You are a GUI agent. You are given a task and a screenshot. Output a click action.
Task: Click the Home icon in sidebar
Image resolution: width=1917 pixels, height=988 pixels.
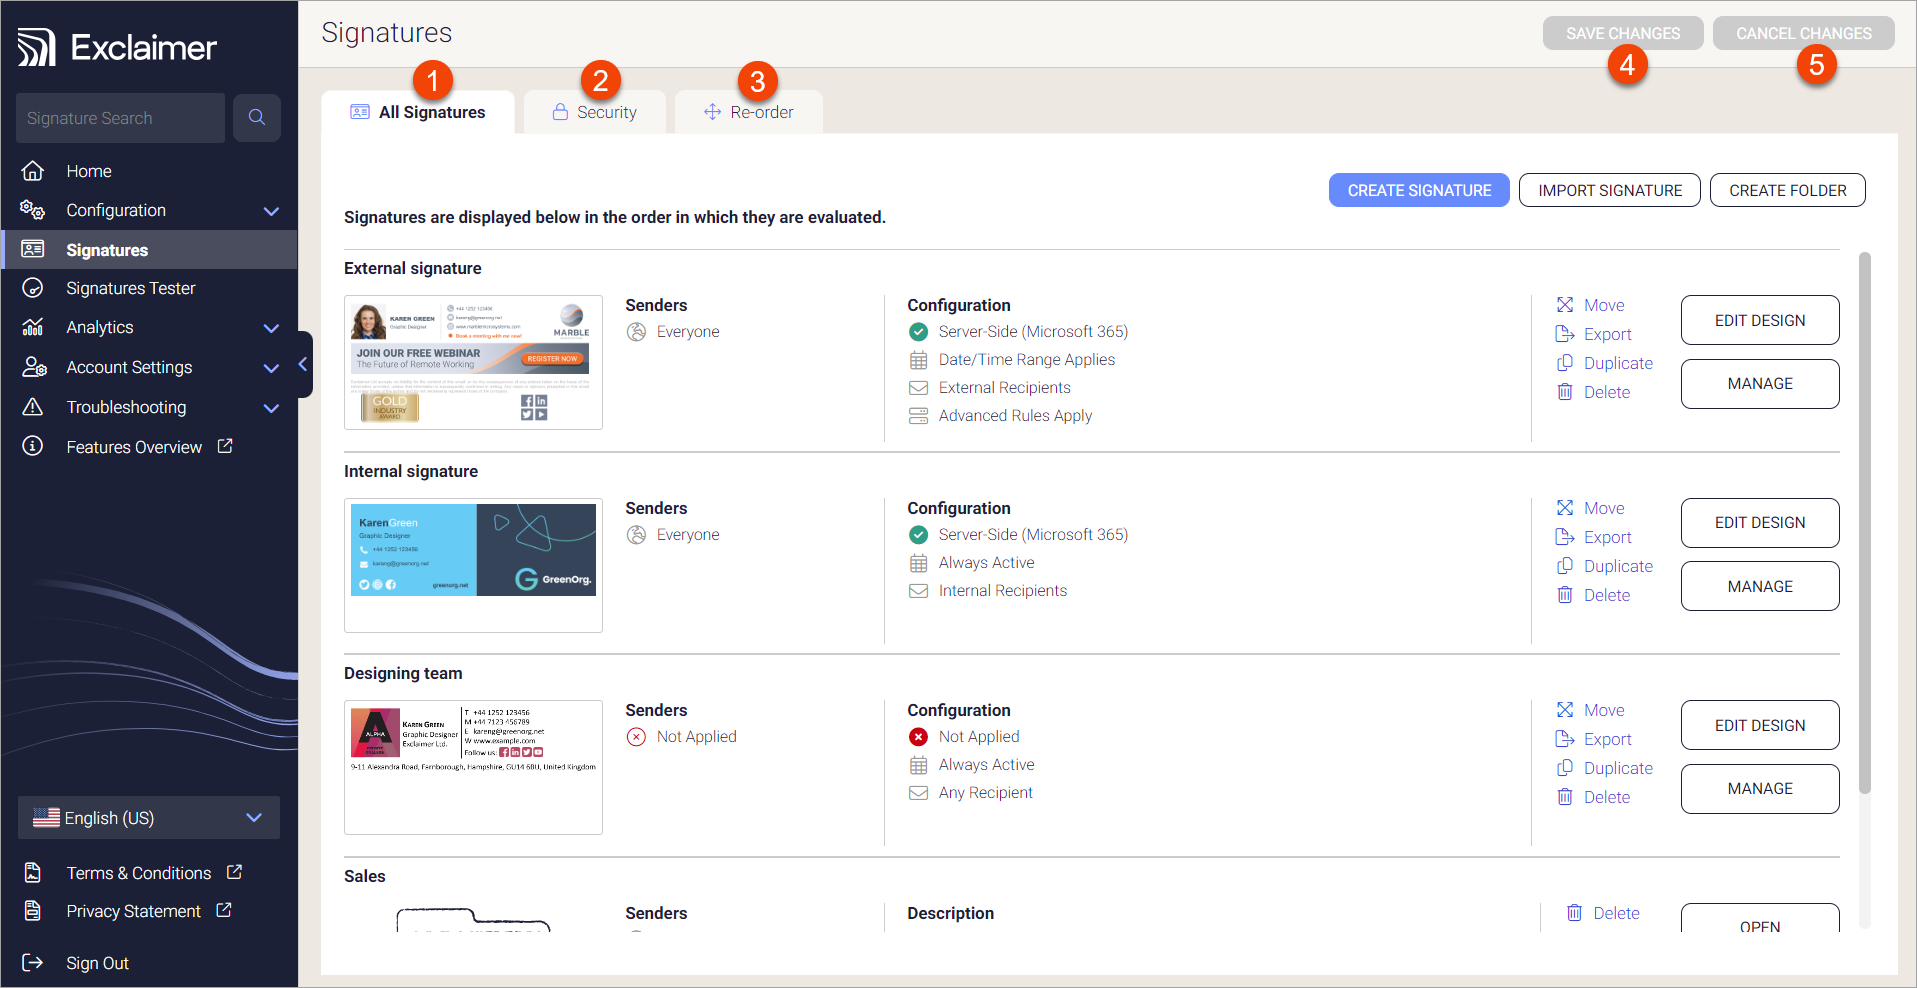(x=33, y=171)
